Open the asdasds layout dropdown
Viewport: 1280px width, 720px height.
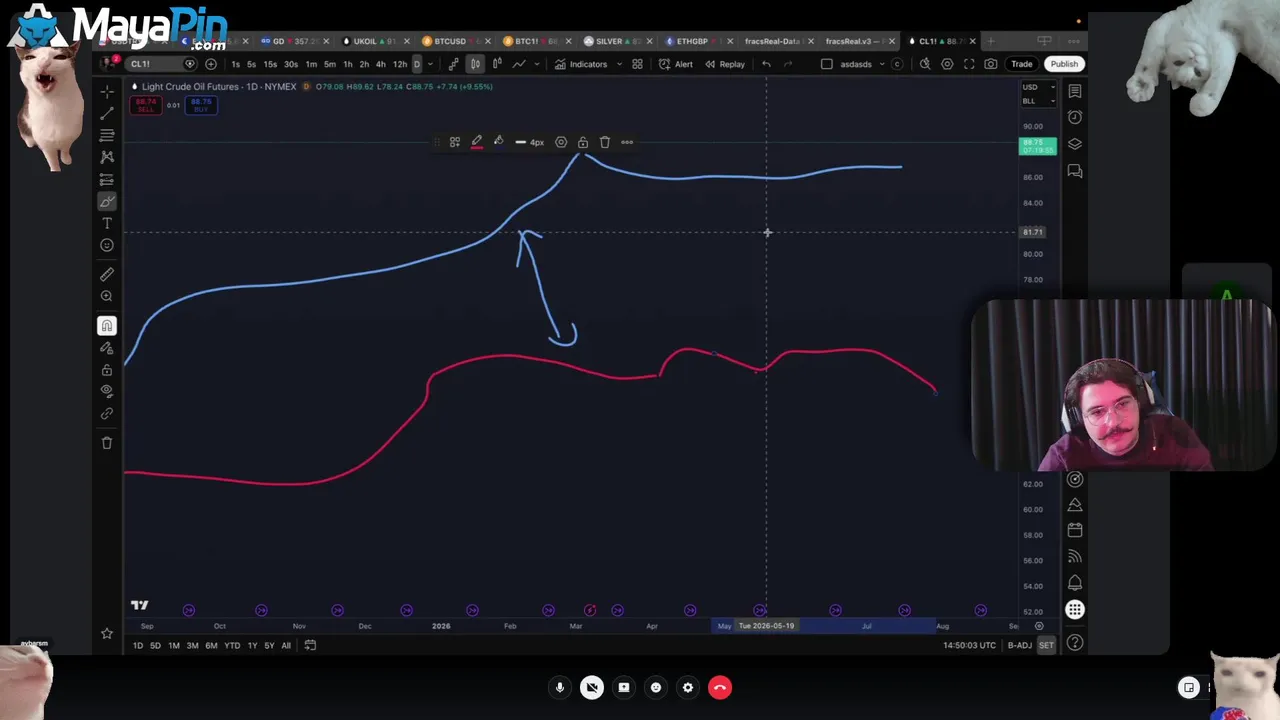[x=882, y=64]
